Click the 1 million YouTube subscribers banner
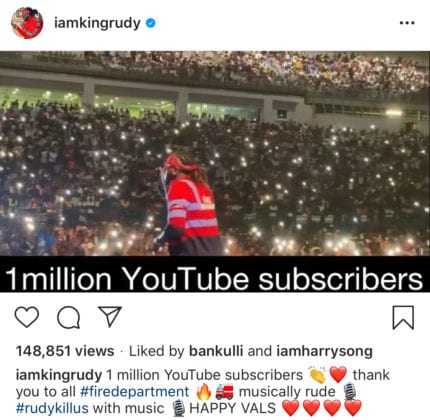The image size is (430, 420). pyautogui.click(x=215, y=274)
